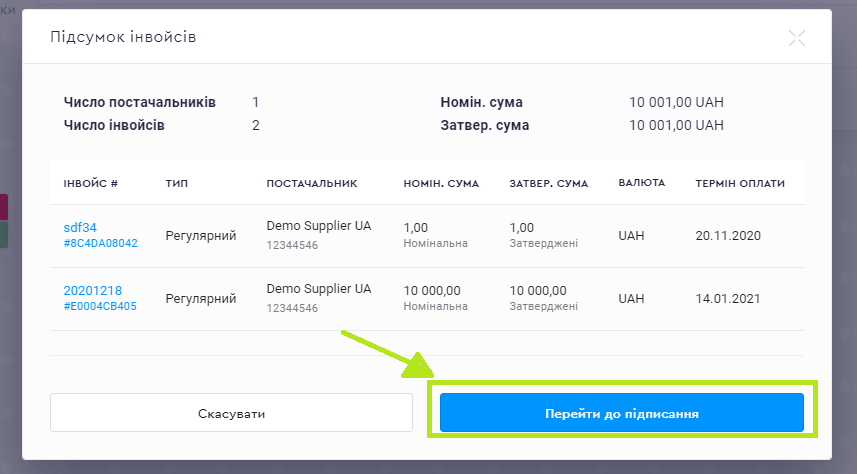
Task: Close the invoice summary dialog with X
Action: click(x=796, y=38)
